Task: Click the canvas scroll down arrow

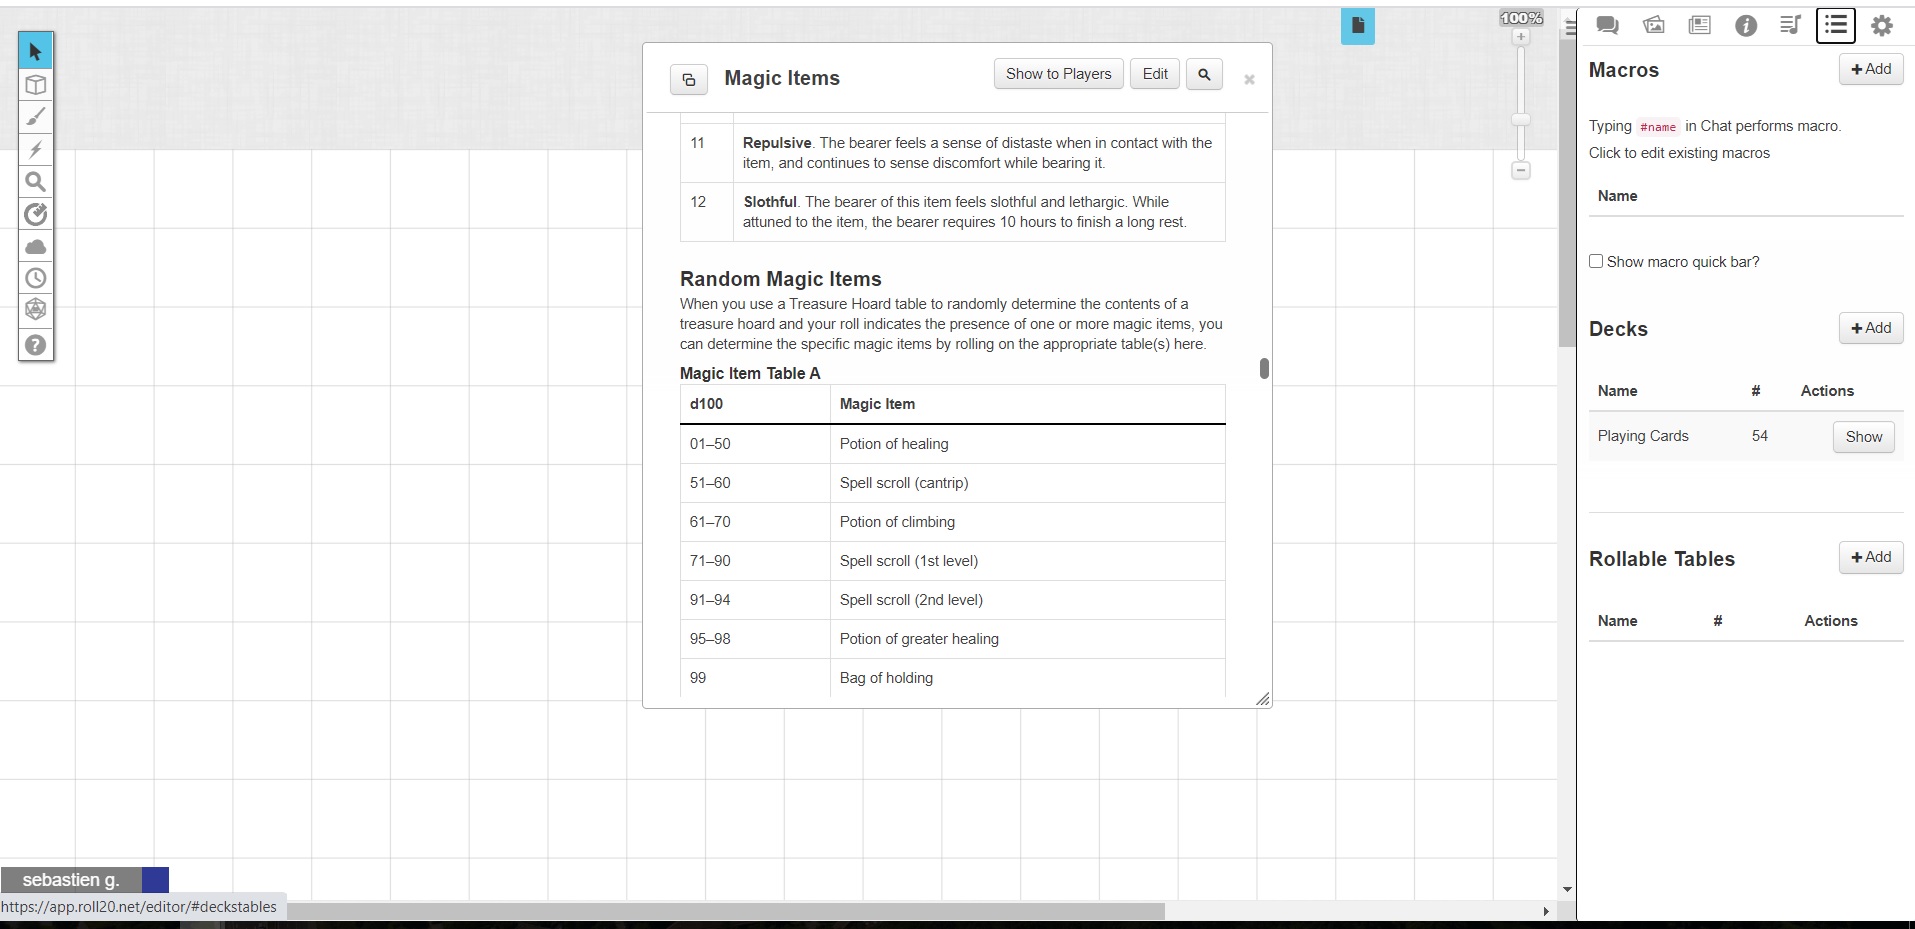Action: click(1567, 889)
